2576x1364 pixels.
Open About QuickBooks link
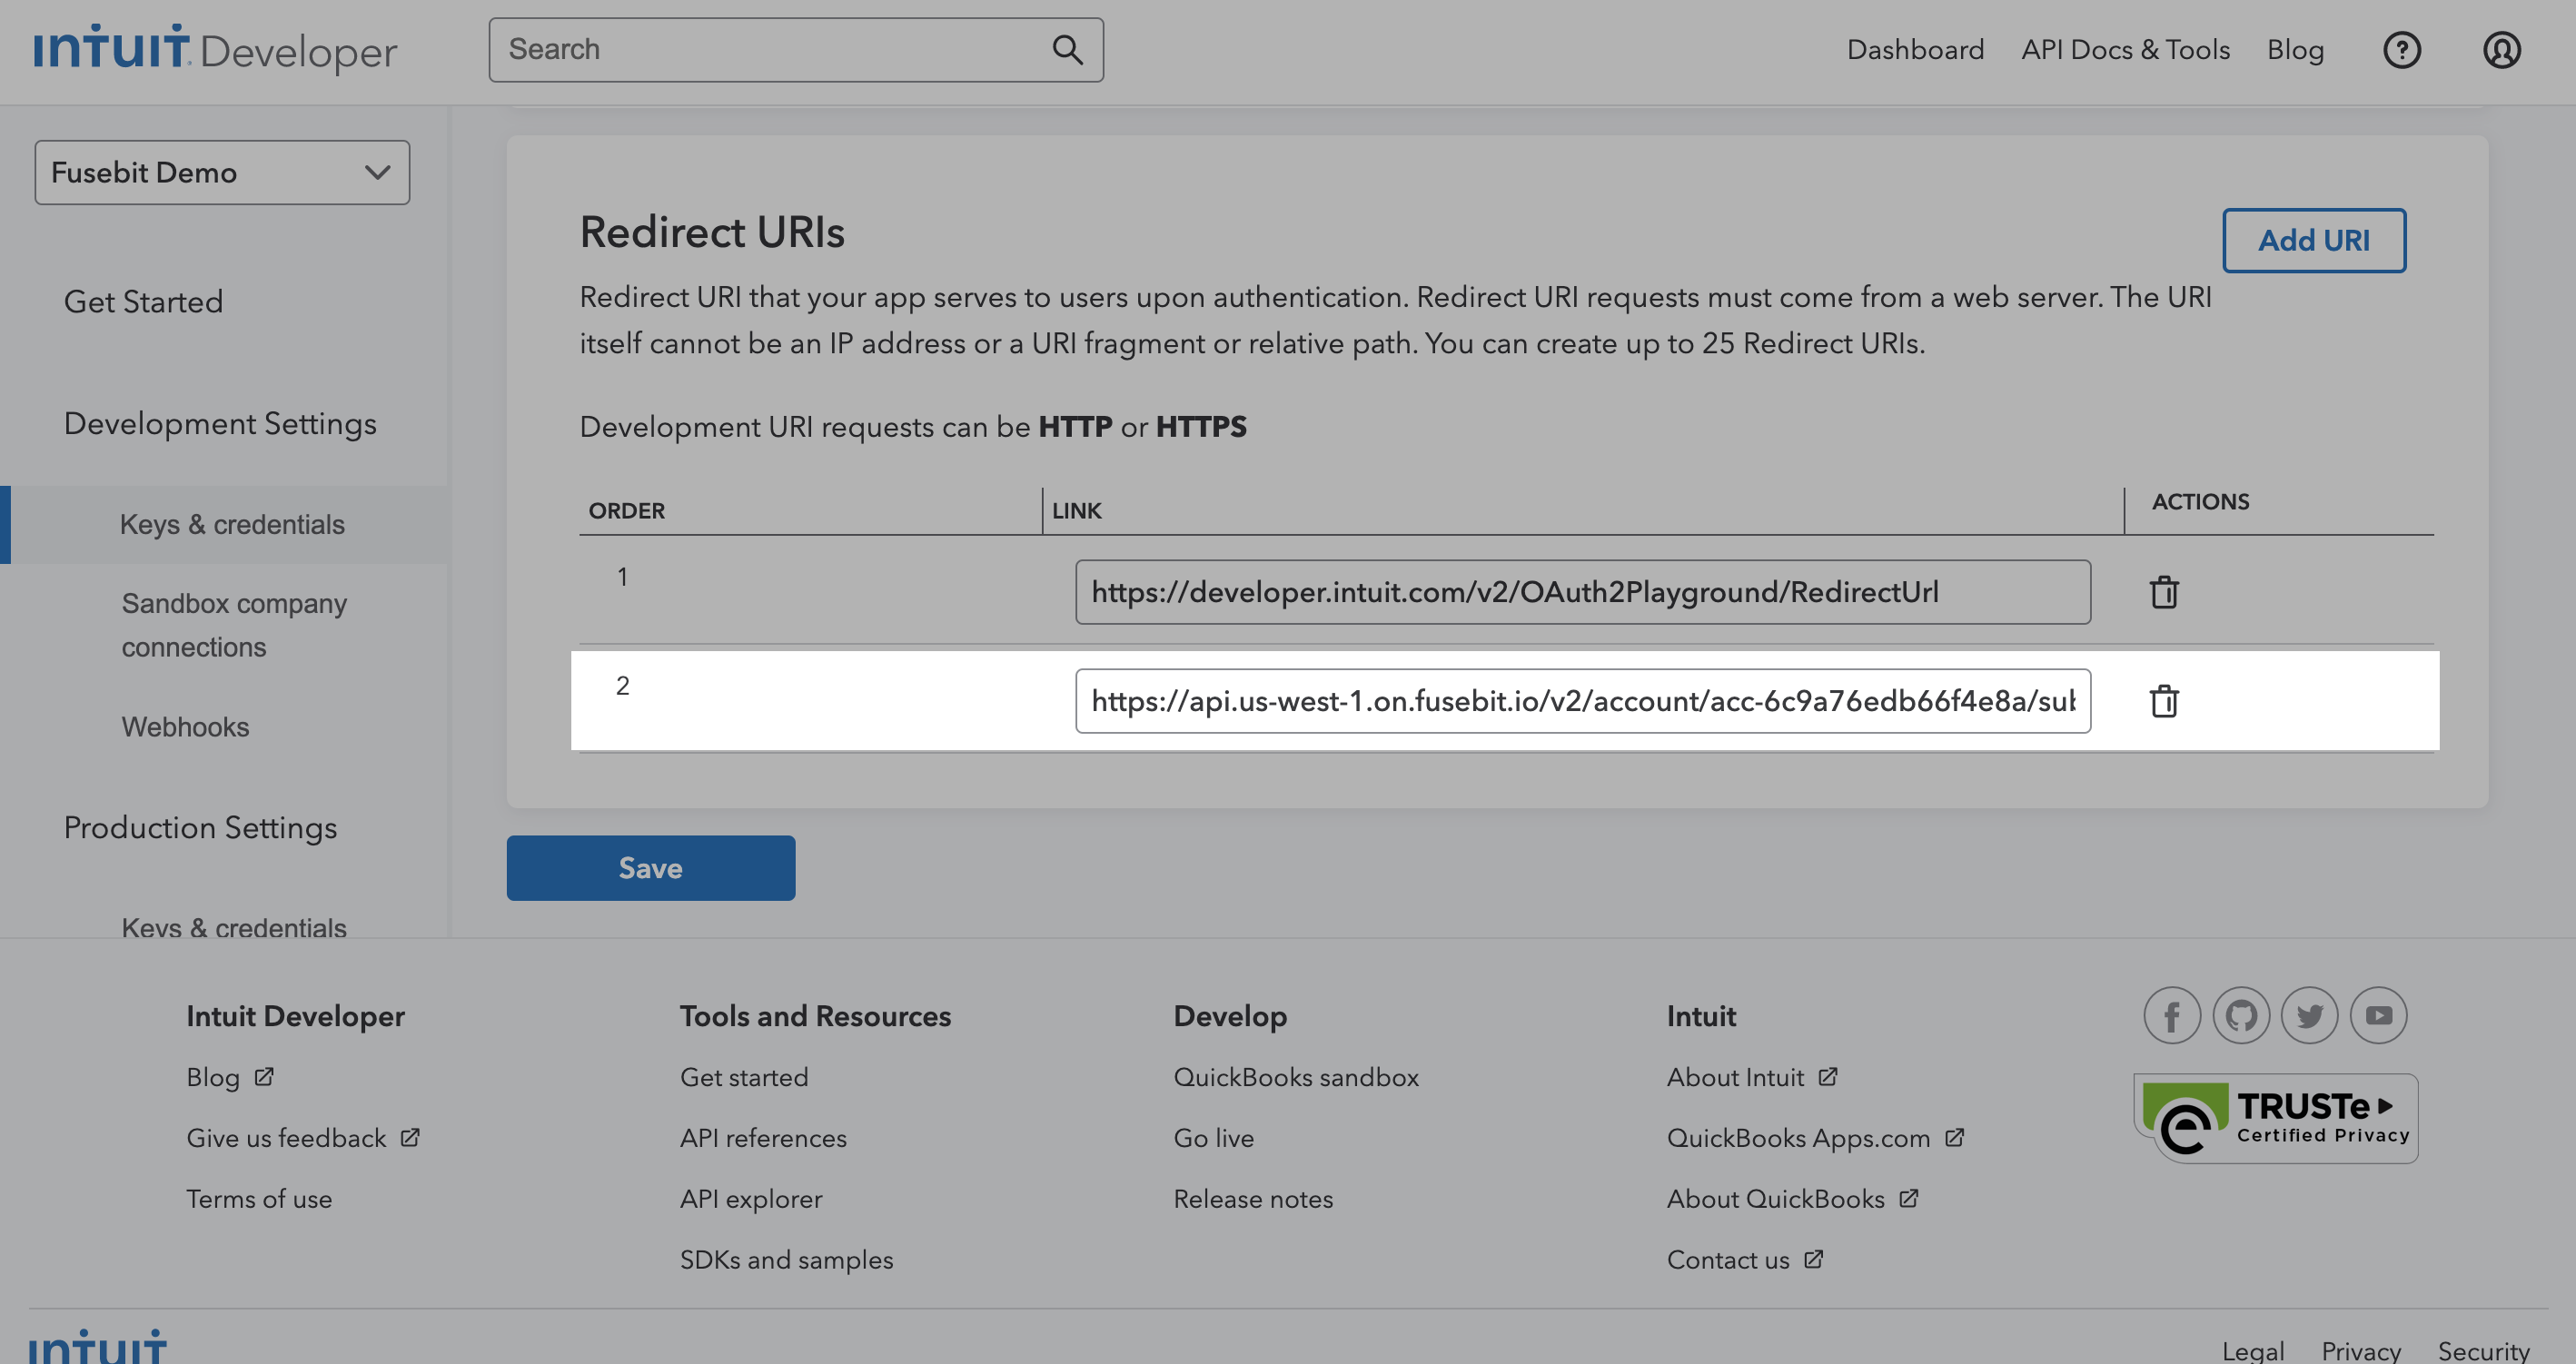(x=1793, y=1199)
